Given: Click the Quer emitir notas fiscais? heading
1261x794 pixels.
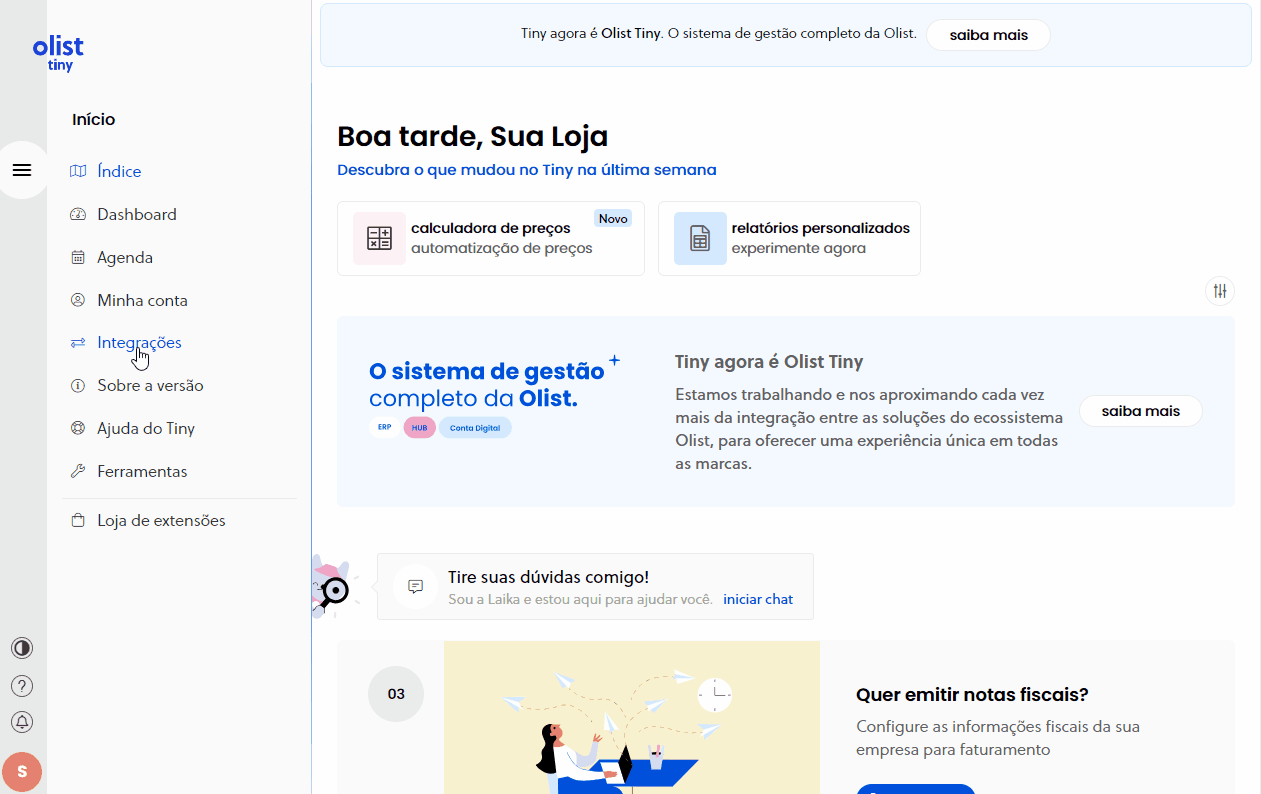Looking at the screenshot, I should tap(972, 694).
